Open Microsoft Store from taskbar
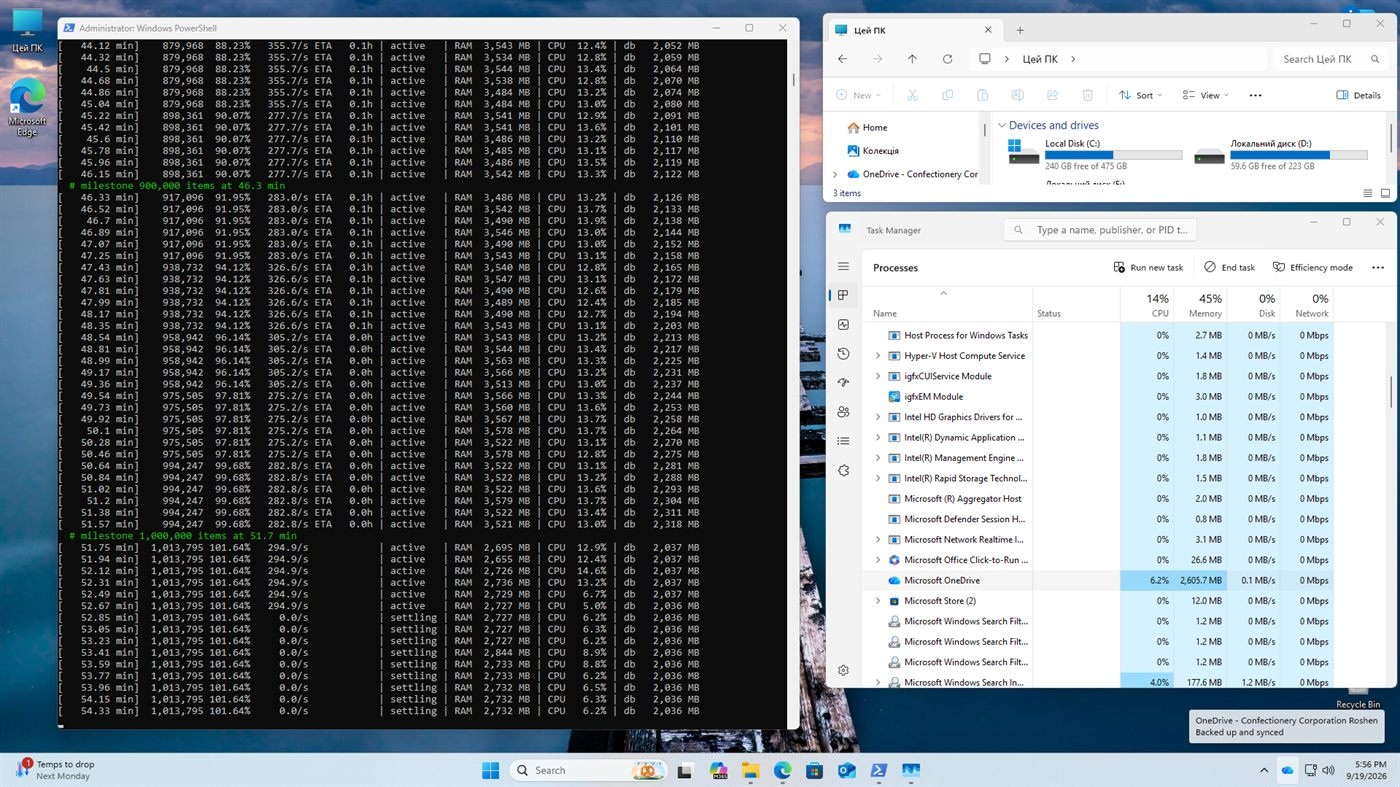The width and height of the screenshot is (1400, 787). pos(814,770)
